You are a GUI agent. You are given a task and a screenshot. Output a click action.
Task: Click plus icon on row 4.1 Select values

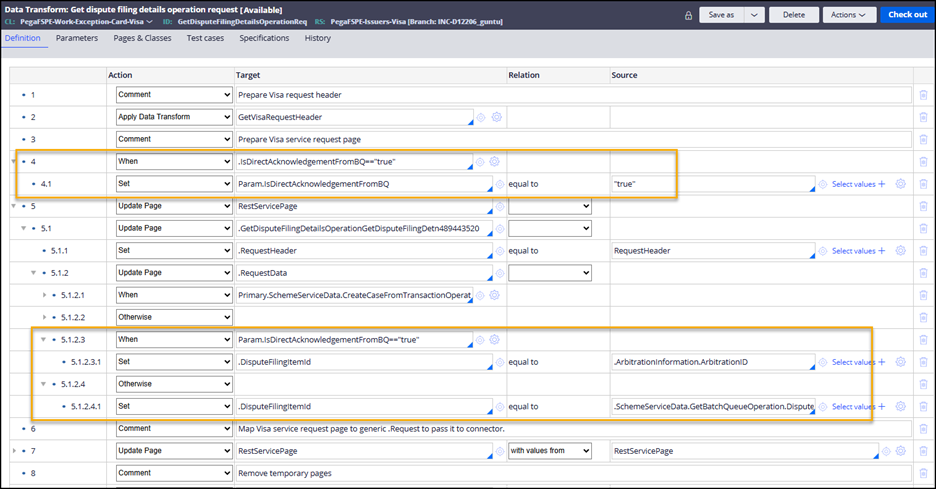click(x=882, y=184)
